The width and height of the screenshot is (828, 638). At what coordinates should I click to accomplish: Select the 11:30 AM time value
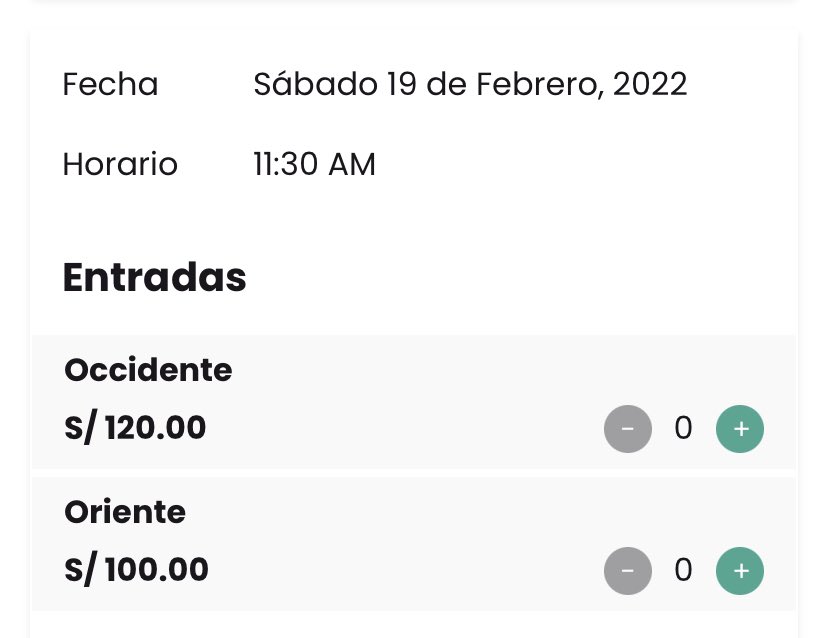315,165
